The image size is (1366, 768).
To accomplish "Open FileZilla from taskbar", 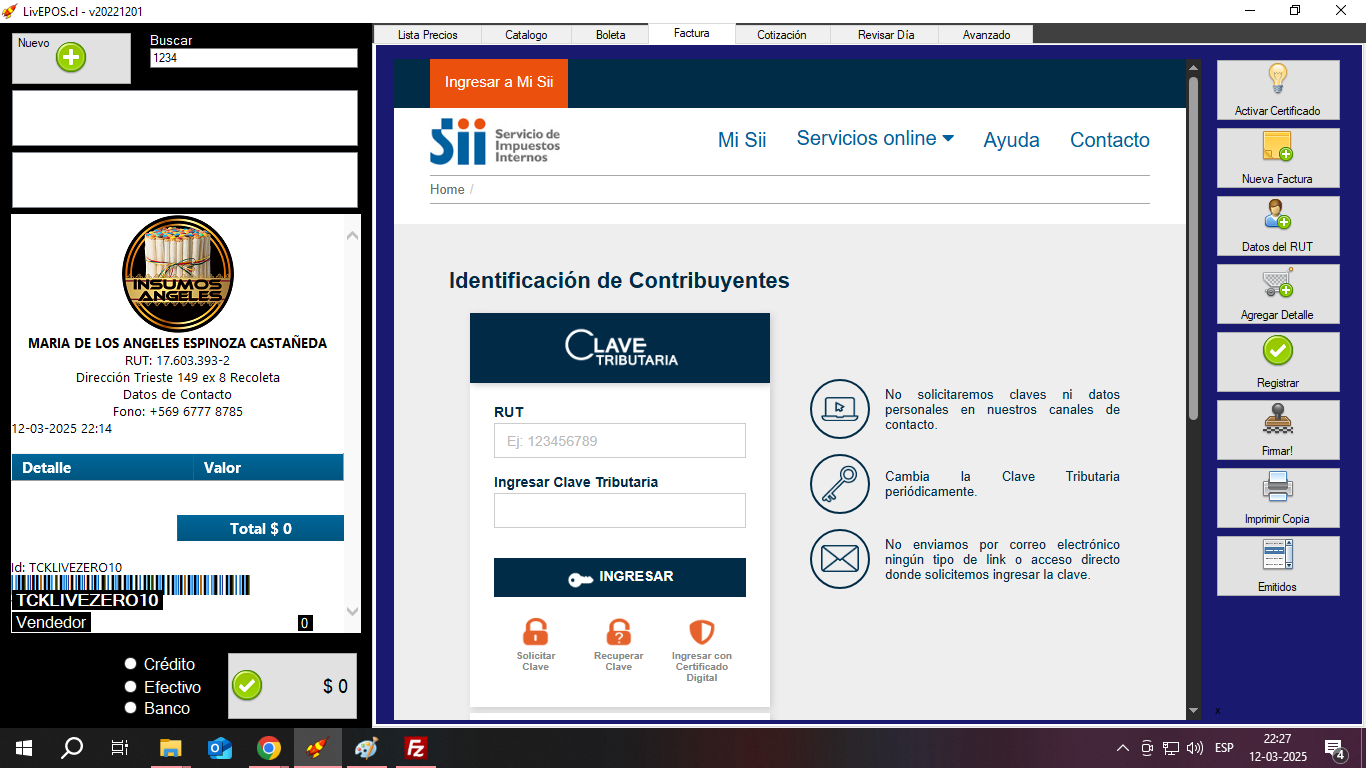I will pos(415,747).
